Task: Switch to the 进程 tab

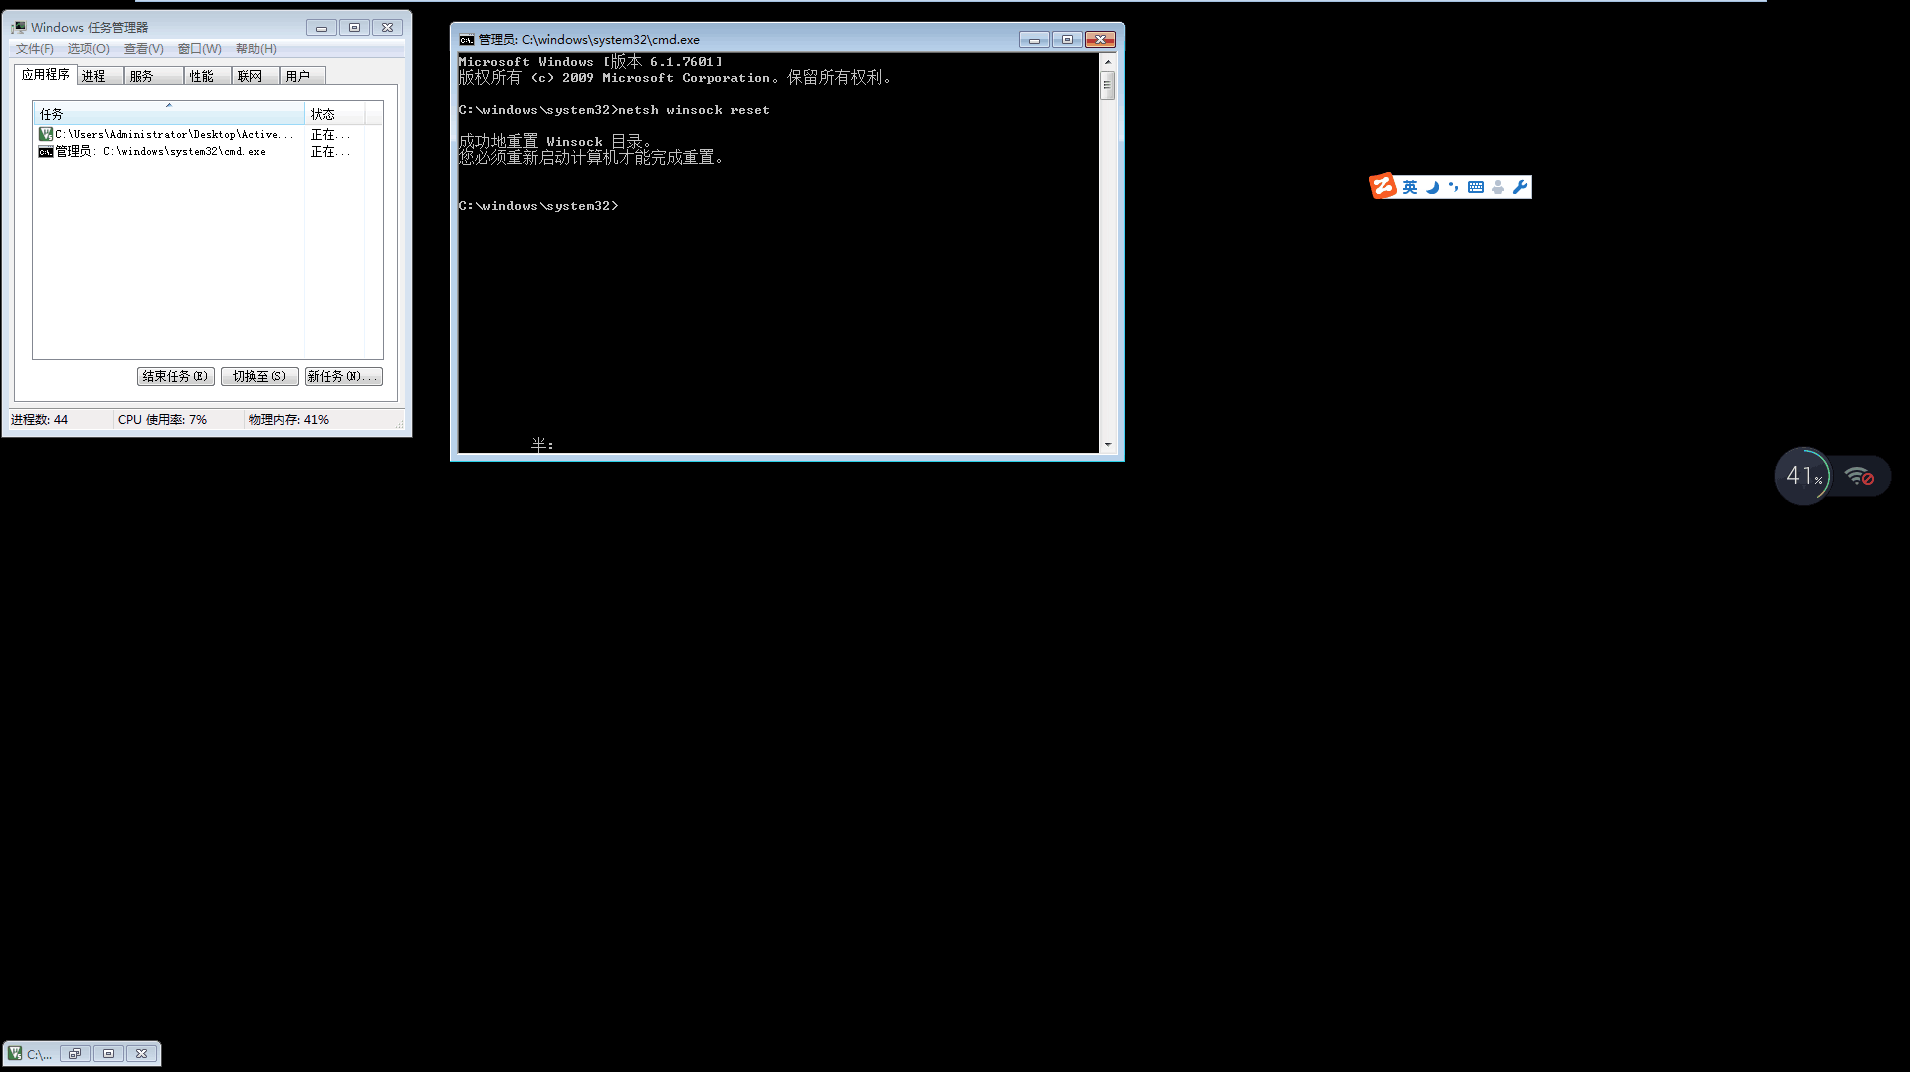Action: 100,76
